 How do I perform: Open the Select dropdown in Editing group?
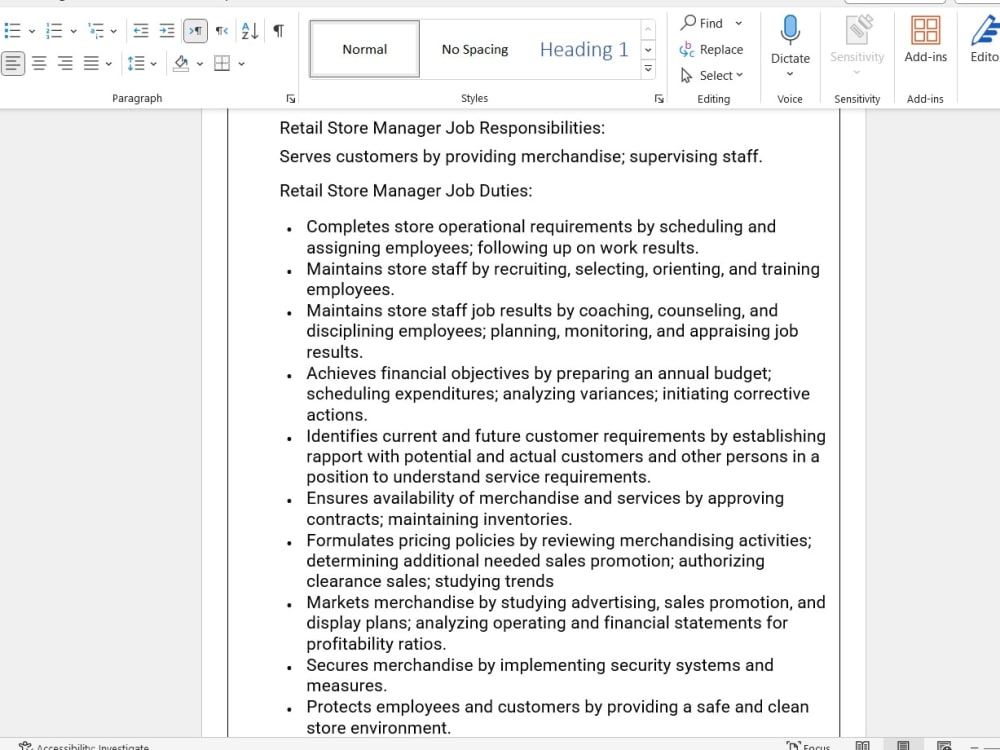712,75
